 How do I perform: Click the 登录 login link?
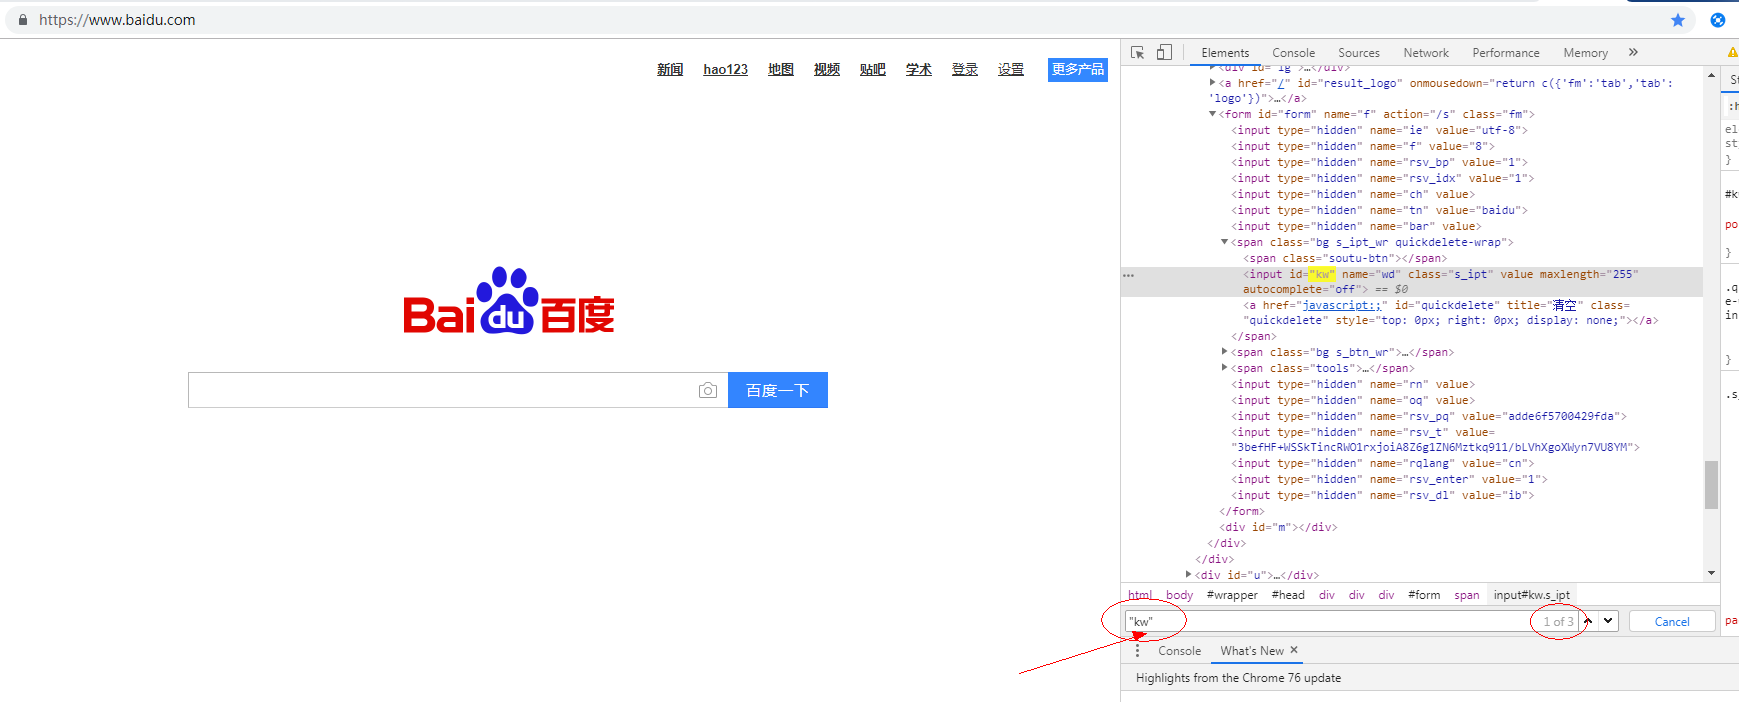tap(965, 69)
